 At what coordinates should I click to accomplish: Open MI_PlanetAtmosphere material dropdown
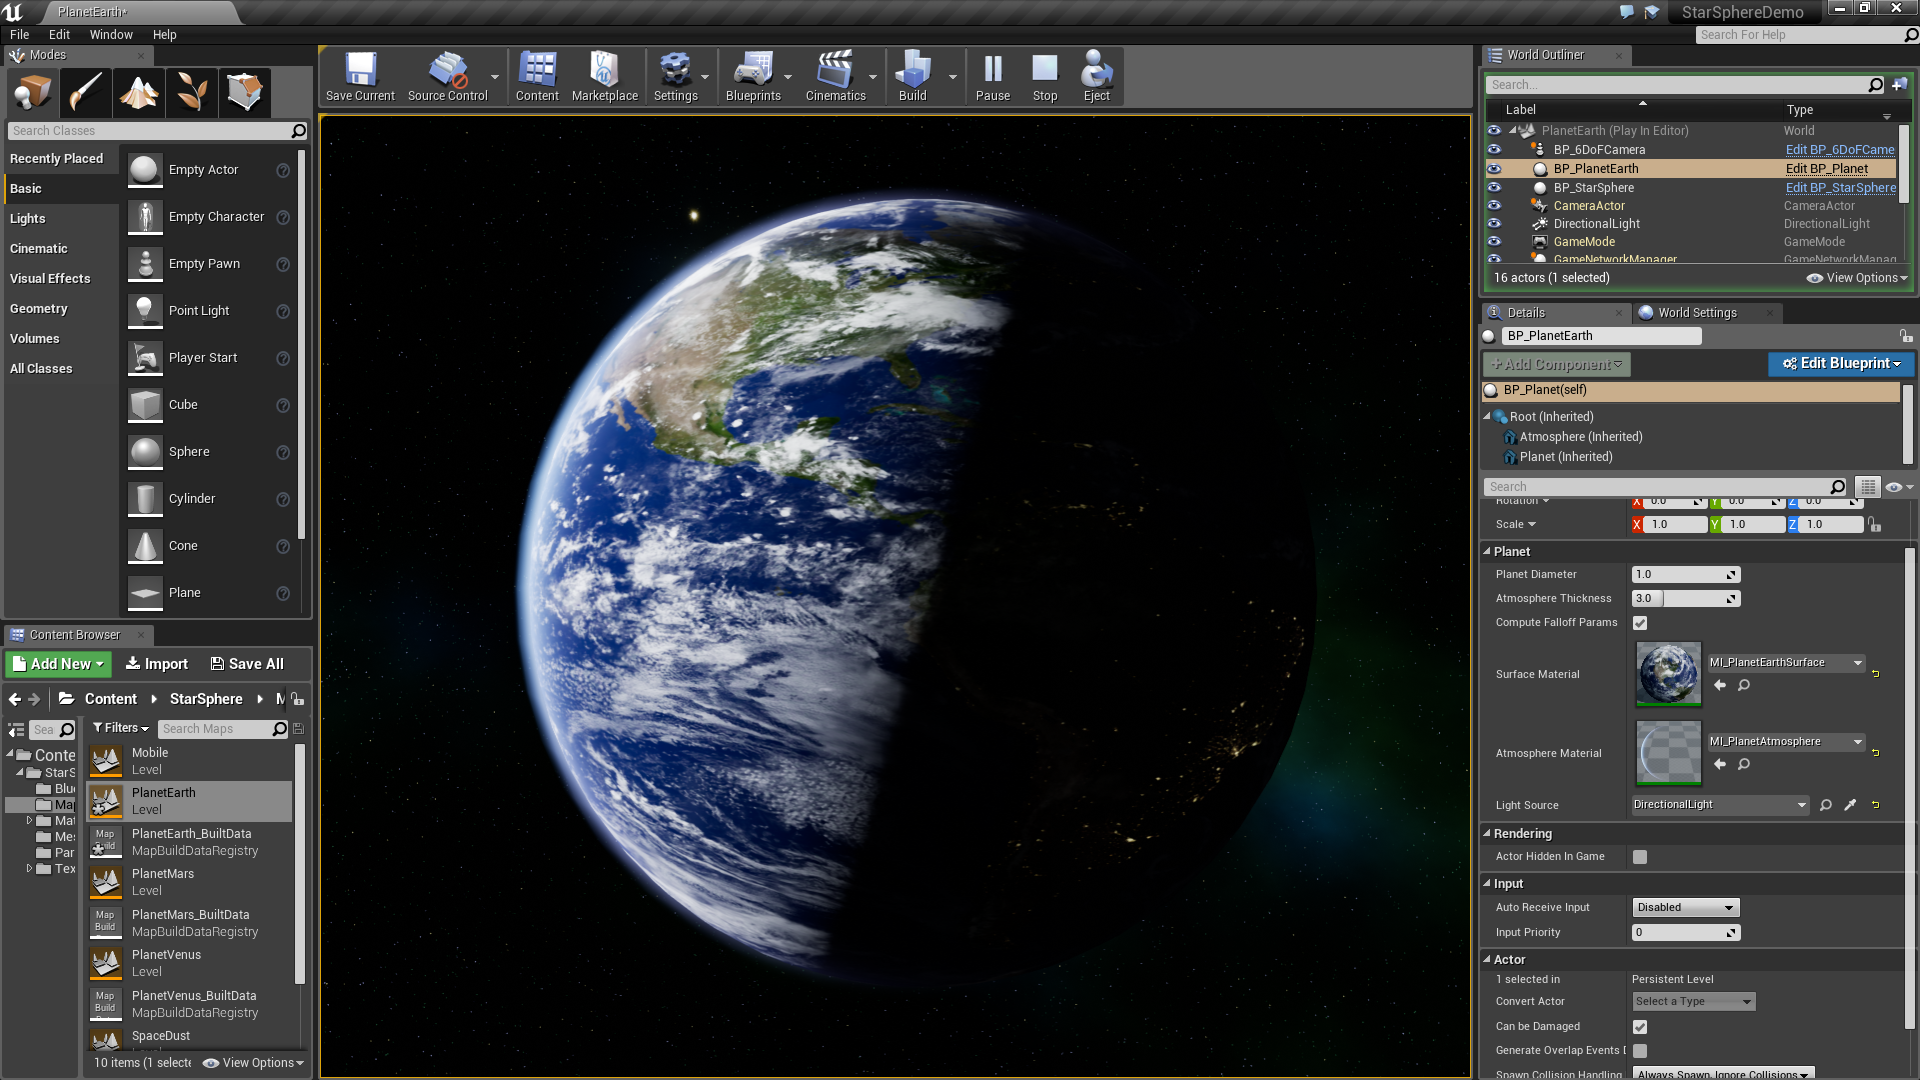click(x=1786, y=742)
